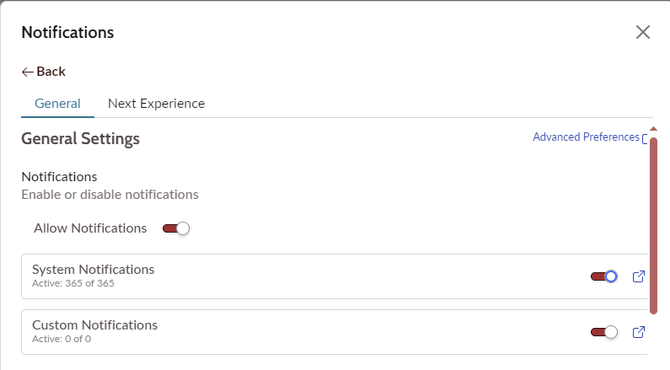The image size is (670, 370).
Task: Click the vertical scrollbar thumb
Action: tap(653, 226)
